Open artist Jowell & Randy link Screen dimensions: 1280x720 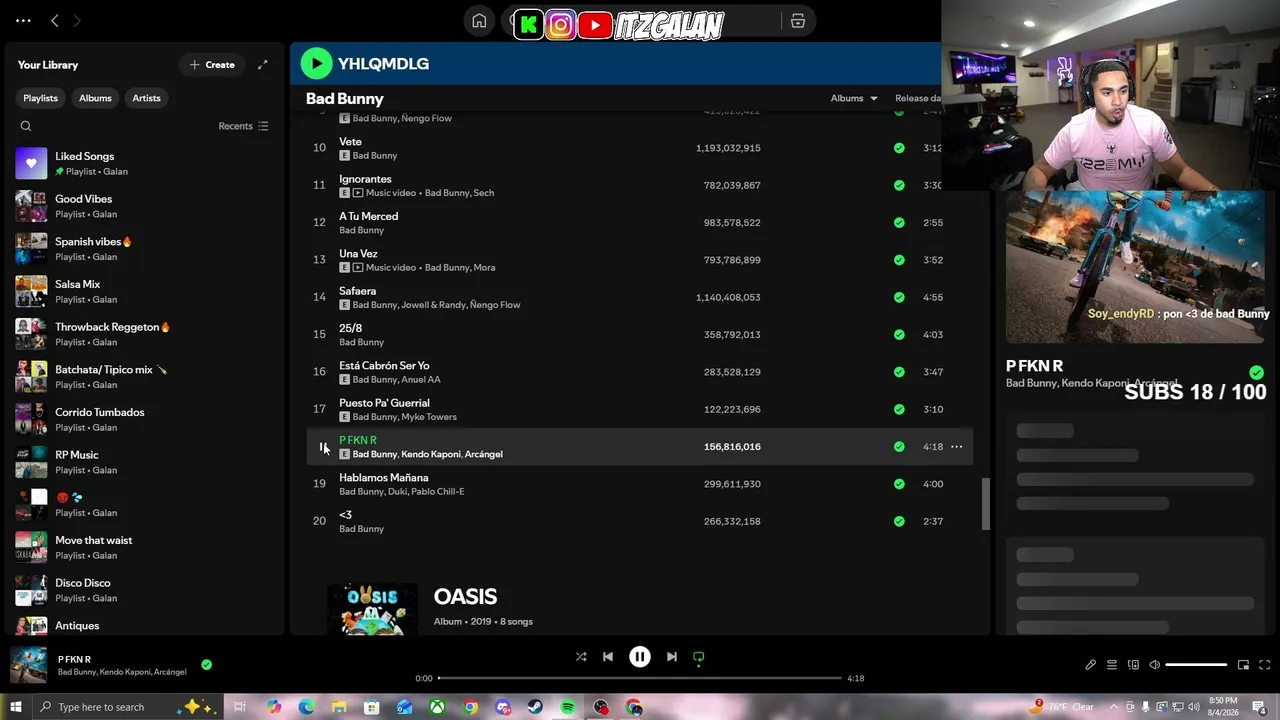click(x=434, y=305)
